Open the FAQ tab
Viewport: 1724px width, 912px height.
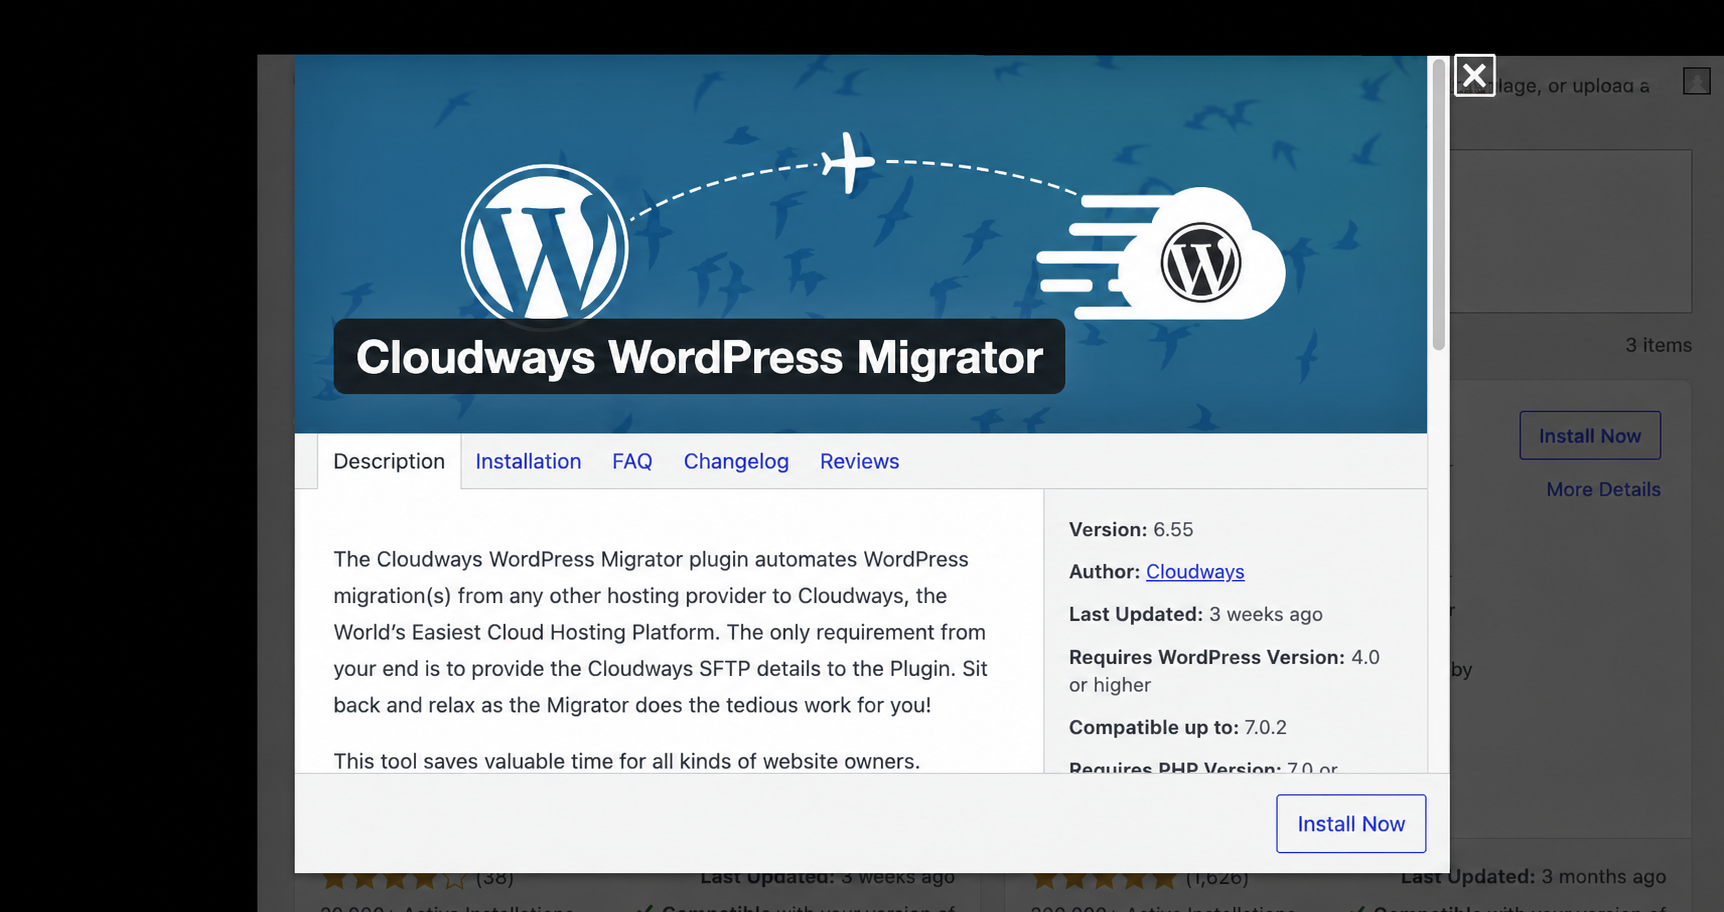[632, 461]
